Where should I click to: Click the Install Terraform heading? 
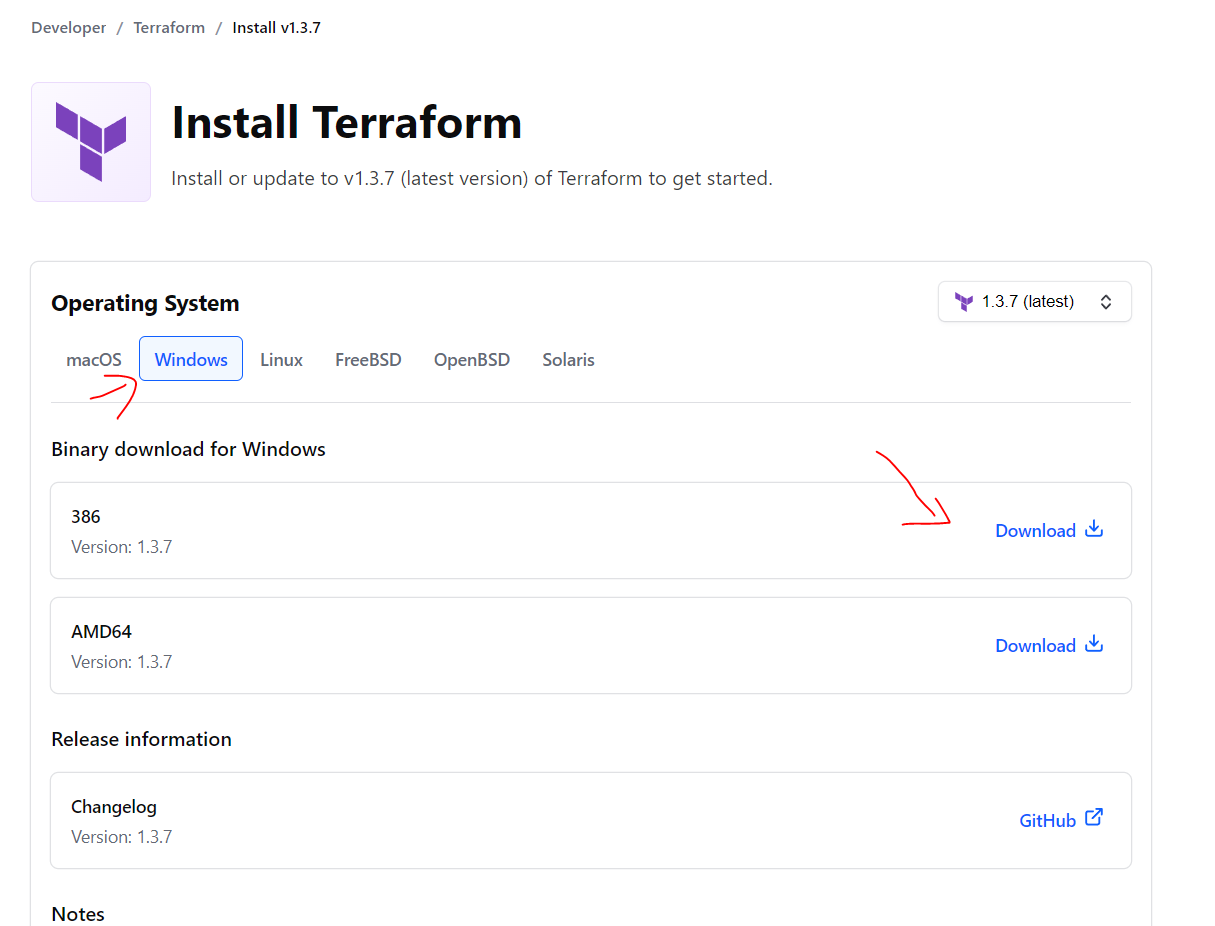[x=347, y=123]
